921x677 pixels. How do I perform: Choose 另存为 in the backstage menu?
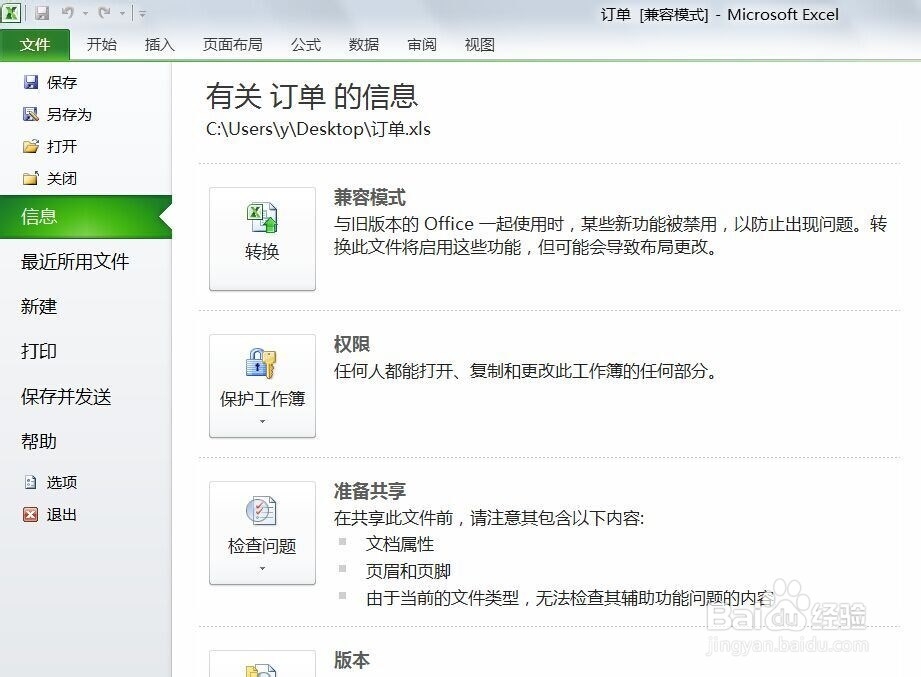70,114
